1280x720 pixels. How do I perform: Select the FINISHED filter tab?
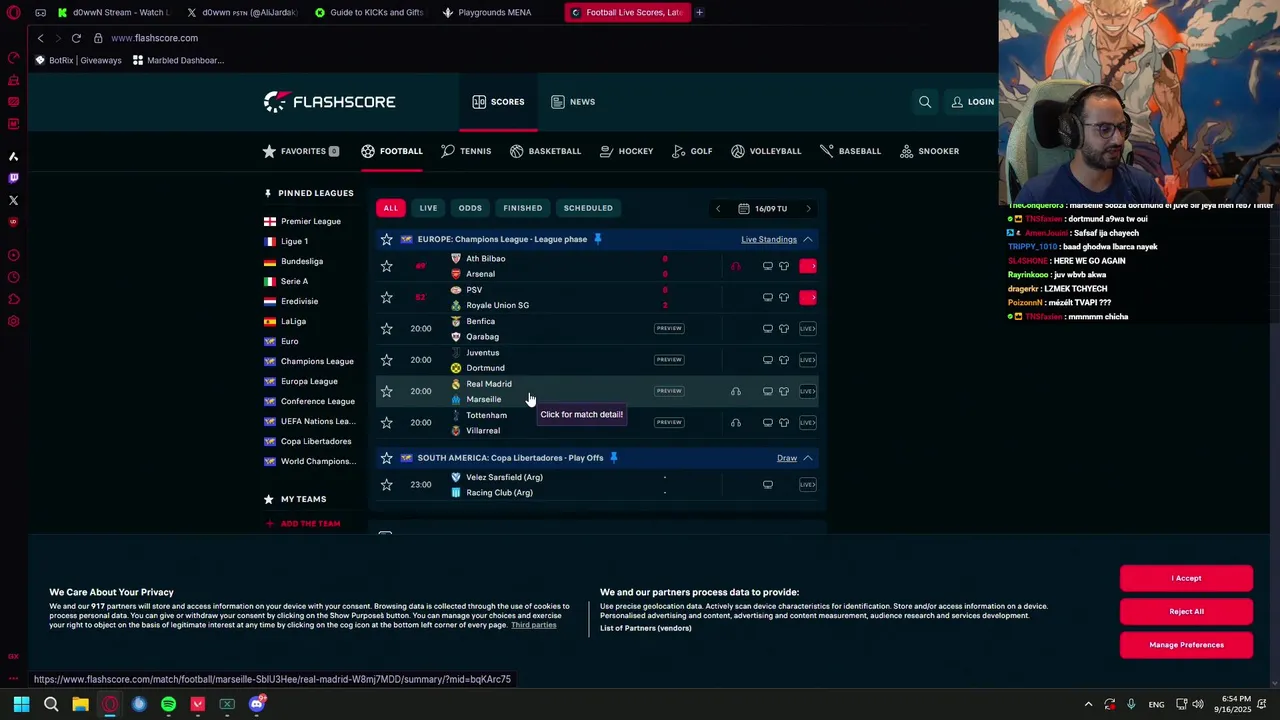tap(523, 208)
